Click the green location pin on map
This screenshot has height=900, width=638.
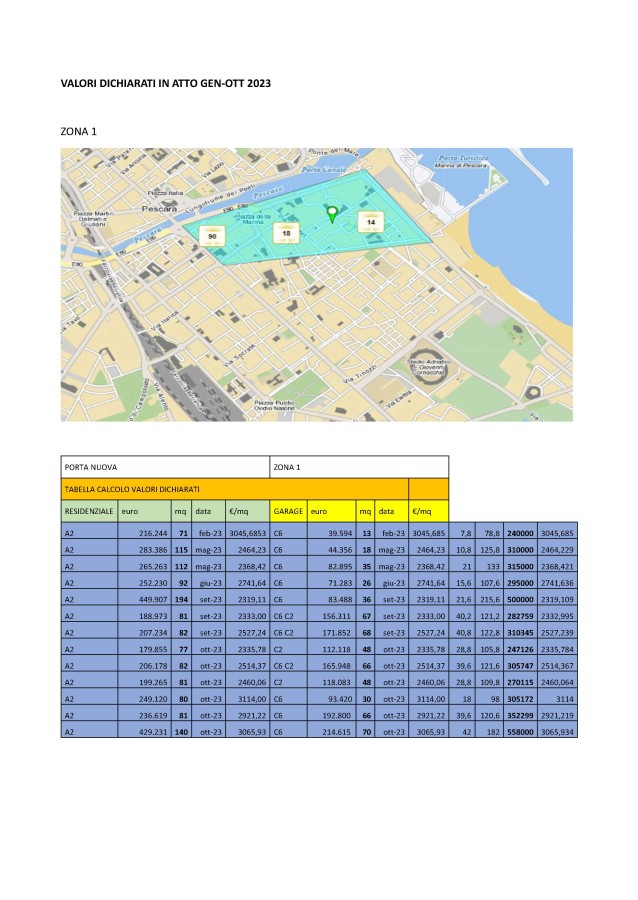coord(332,215)
